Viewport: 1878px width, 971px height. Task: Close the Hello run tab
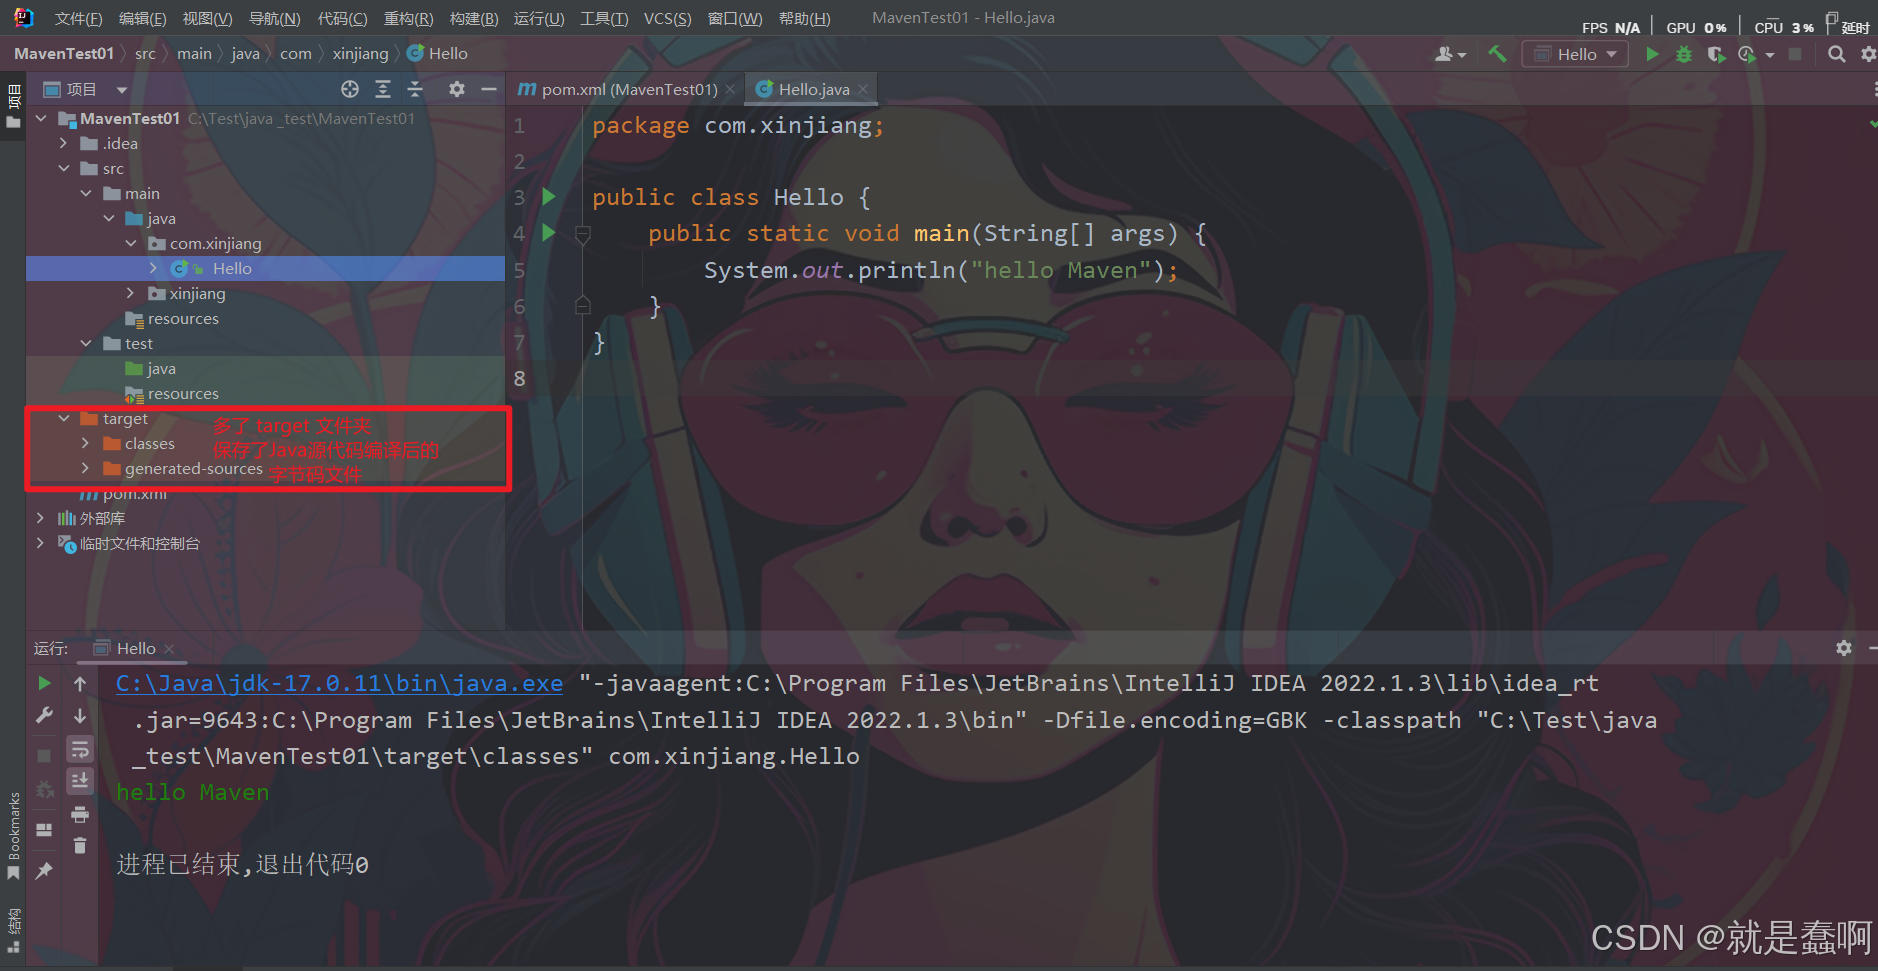point(169,648)
